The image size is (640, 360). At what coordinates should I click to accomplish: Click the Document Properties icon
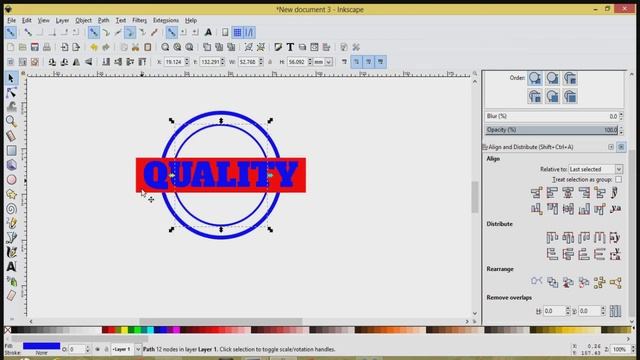[x=344, y=47]
